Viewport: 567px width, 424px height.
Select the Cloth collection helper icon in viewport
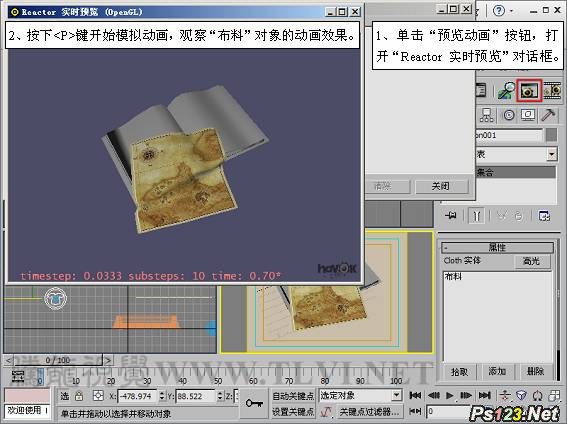tap(55, 298)
